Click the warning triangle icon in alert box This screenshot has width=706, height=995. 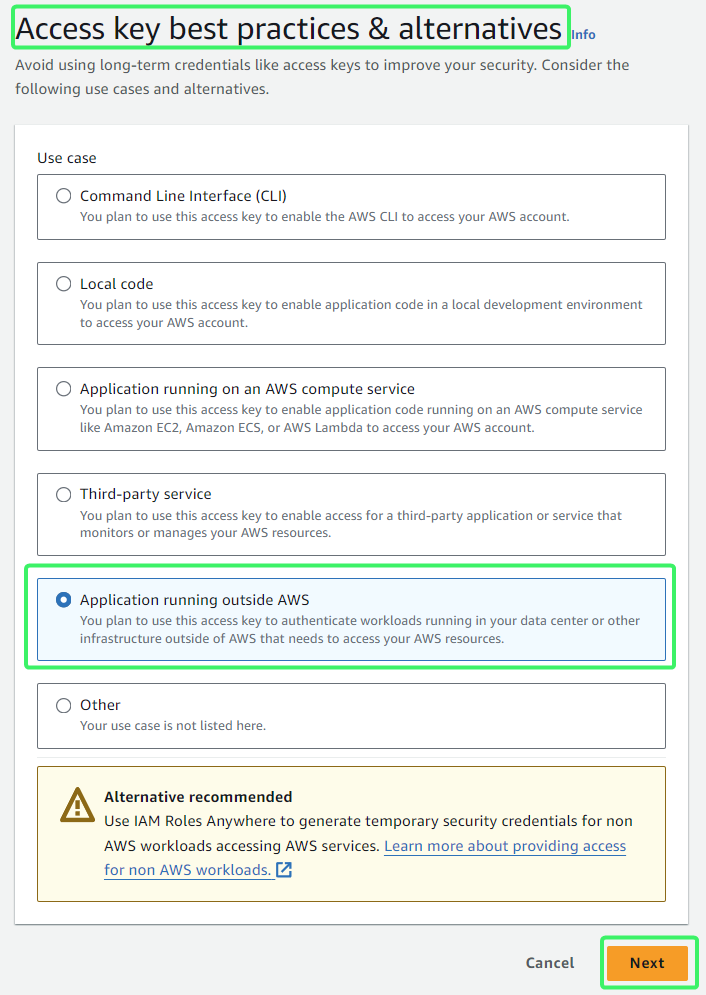tap(77, 805)
